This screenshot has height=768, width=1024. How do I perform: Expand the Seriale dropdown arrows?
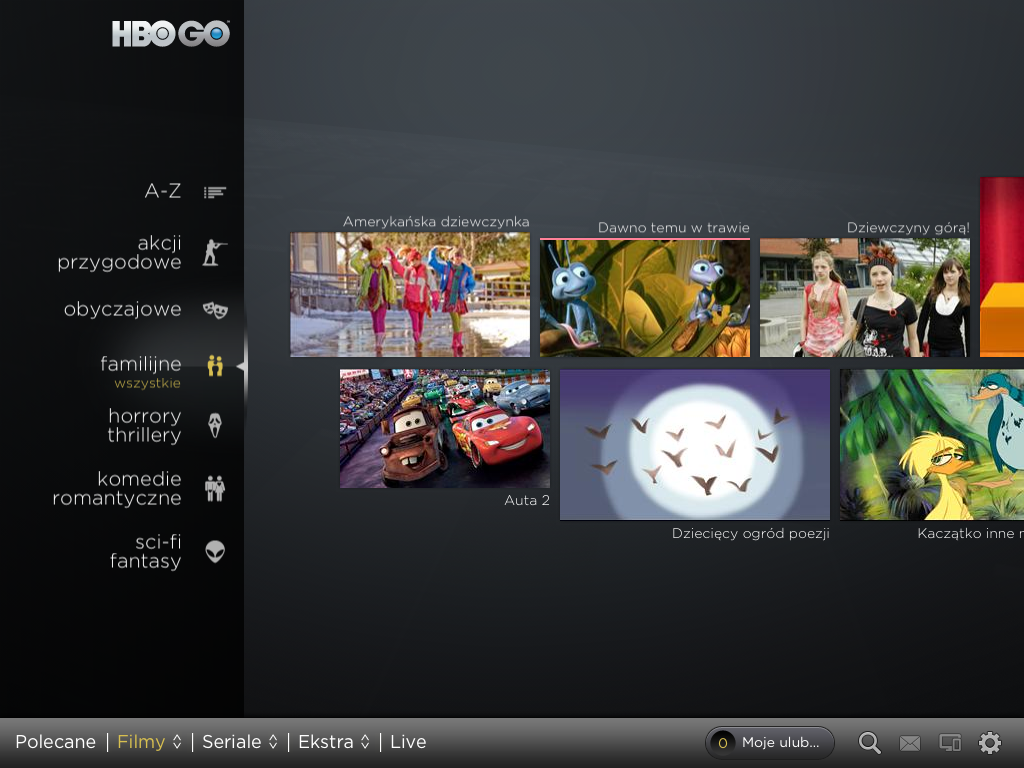[x=273, y=742]
